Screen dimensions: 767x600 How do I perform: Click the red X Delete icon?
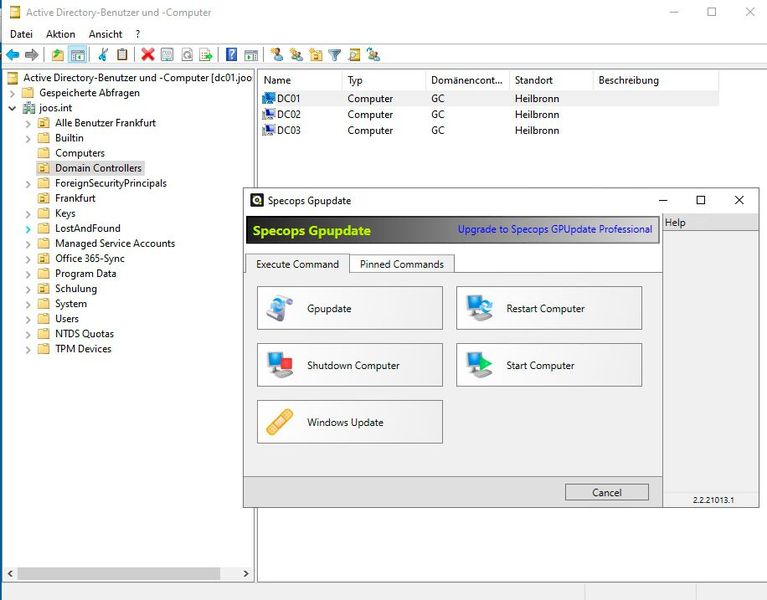148,55
